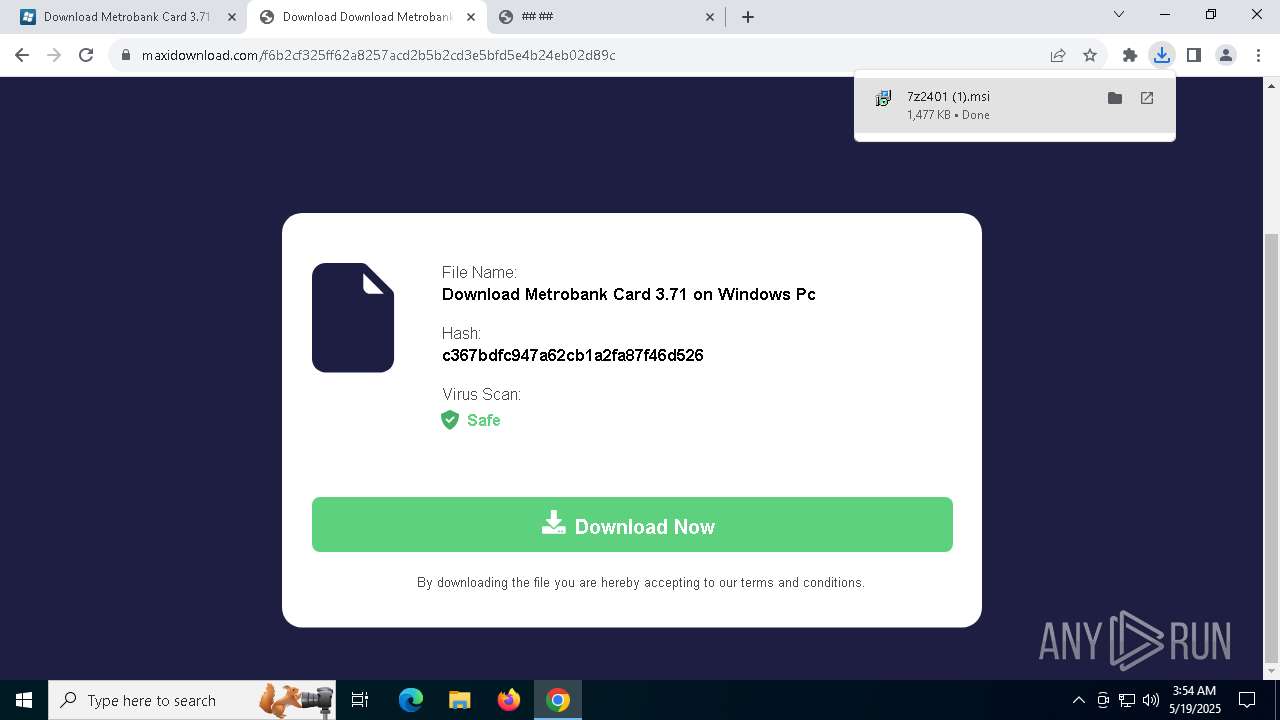Image resolution: width=1280 pixels, height=720 pixels.
Task: Switch to Download Metrobank Card 3.71 tab
Action: (x=126, y=17)
